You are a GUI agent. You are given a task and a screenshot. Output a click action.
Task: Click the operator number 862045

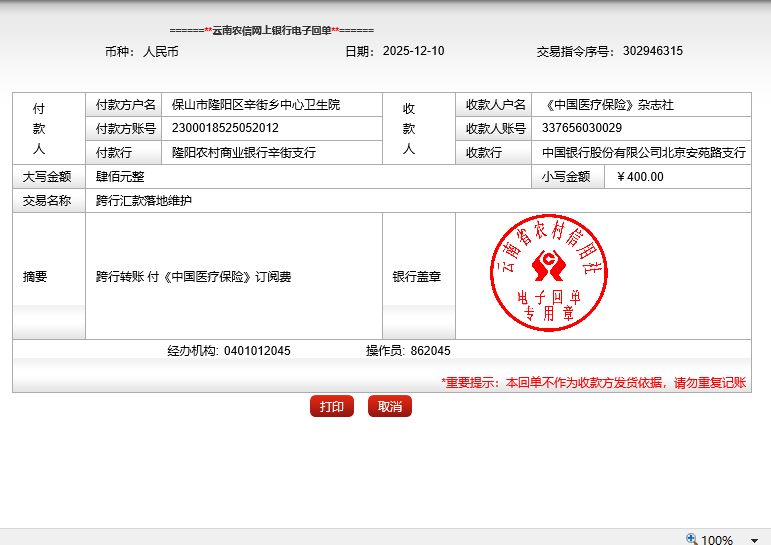430,351
